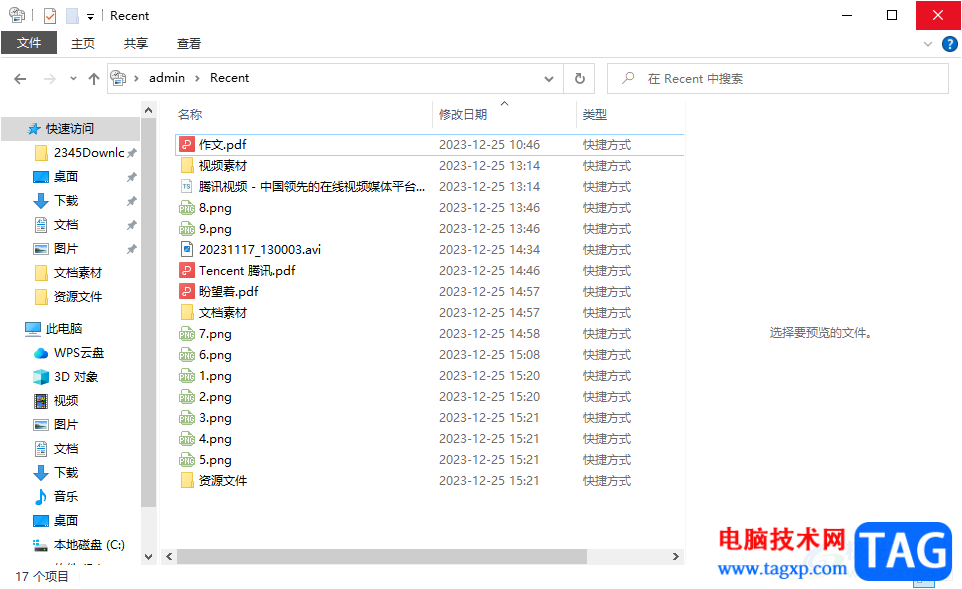Click the sidebar scroll up arrow
This screenshot has width=962, height=589.
148,110
